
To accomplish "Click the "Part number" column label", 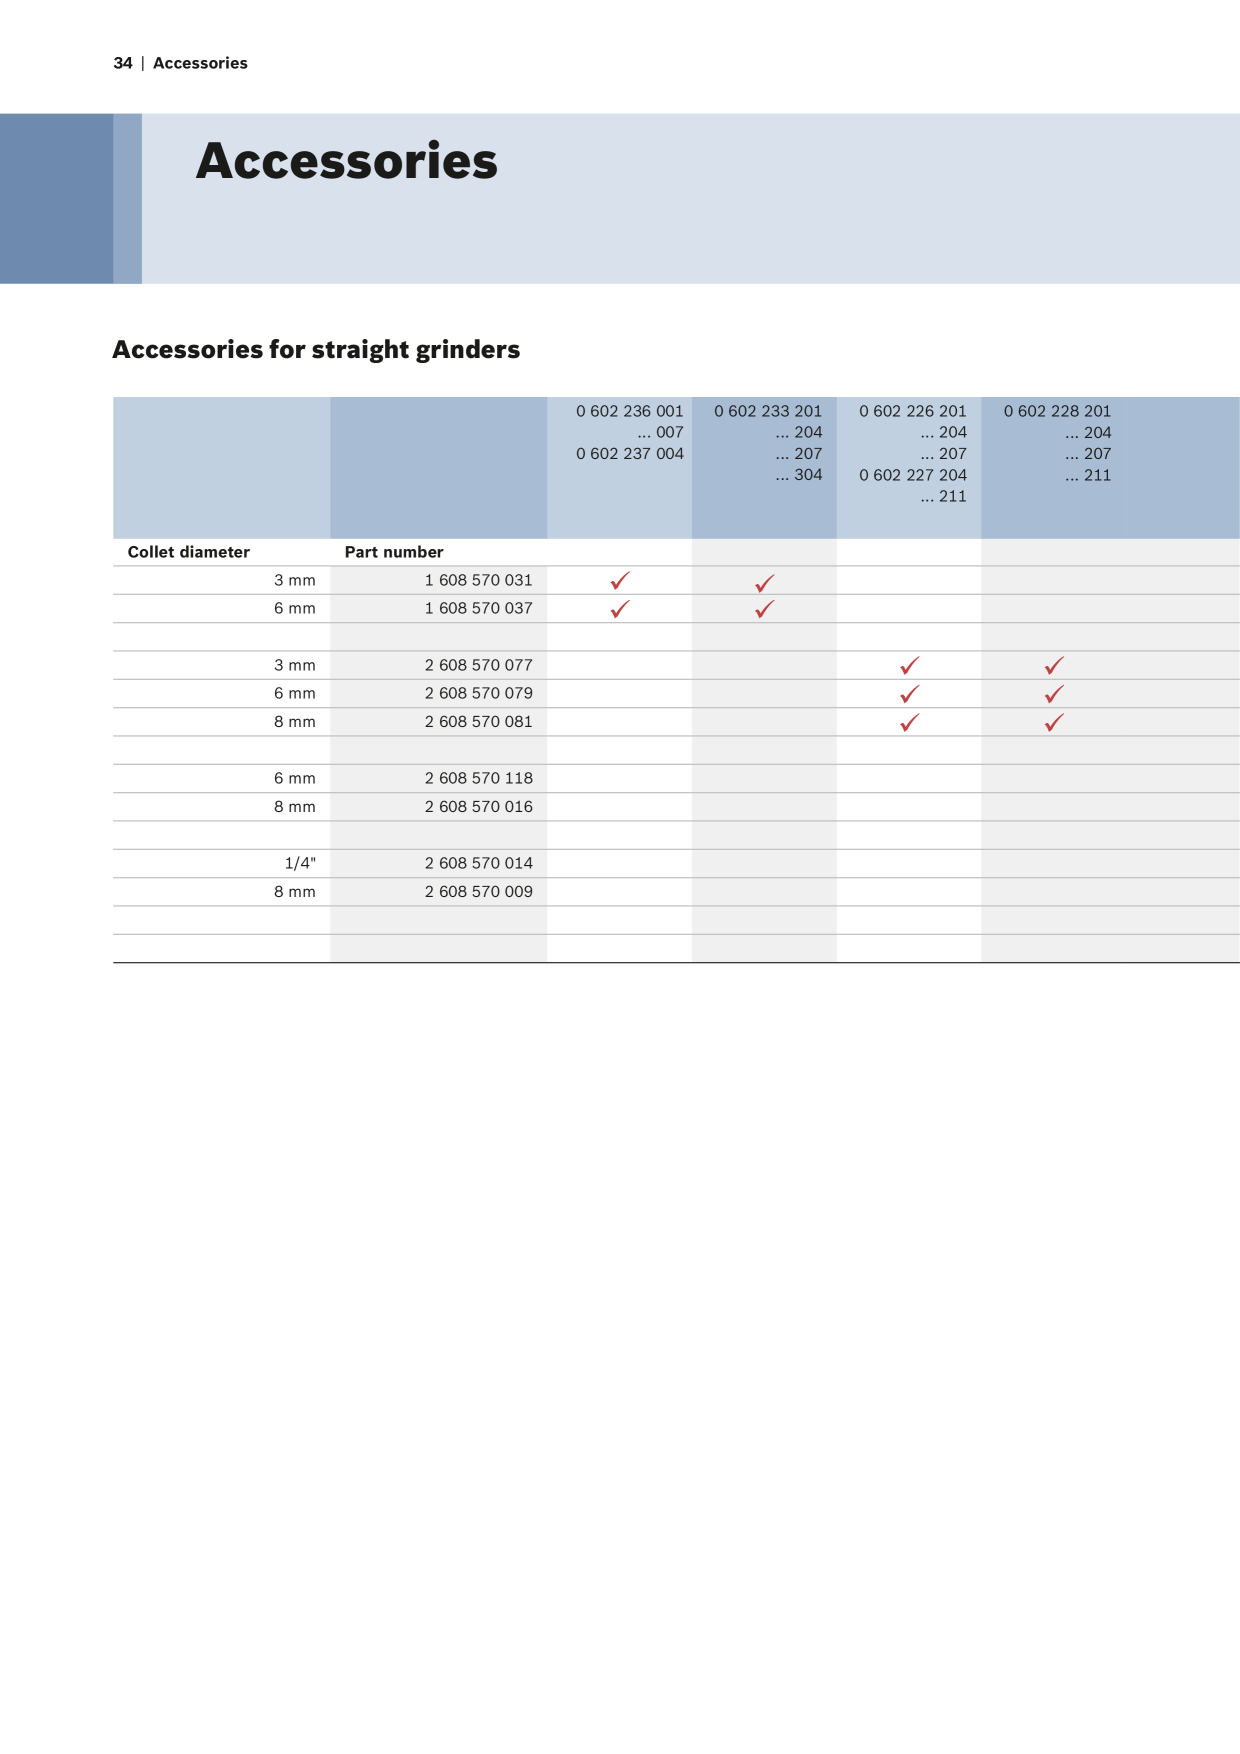I will tap(394, 552).
